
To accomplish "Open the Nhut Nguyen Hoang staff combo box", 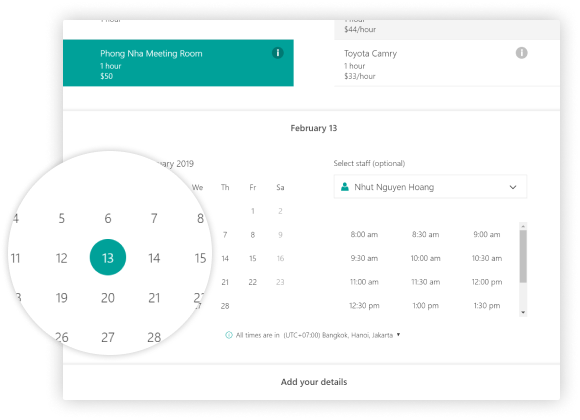I will tap(430, 187).
